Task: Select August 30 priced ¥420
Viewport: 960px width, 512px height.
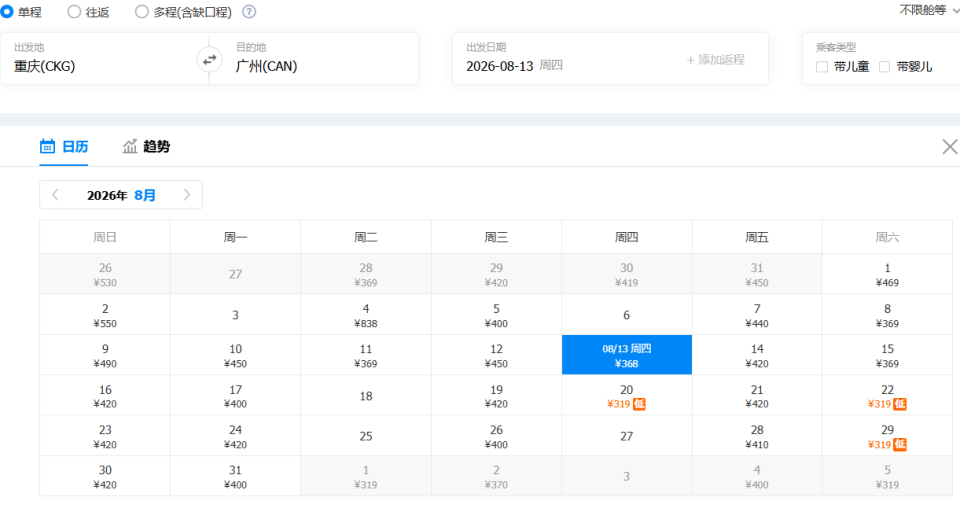Action: point(105,476)
